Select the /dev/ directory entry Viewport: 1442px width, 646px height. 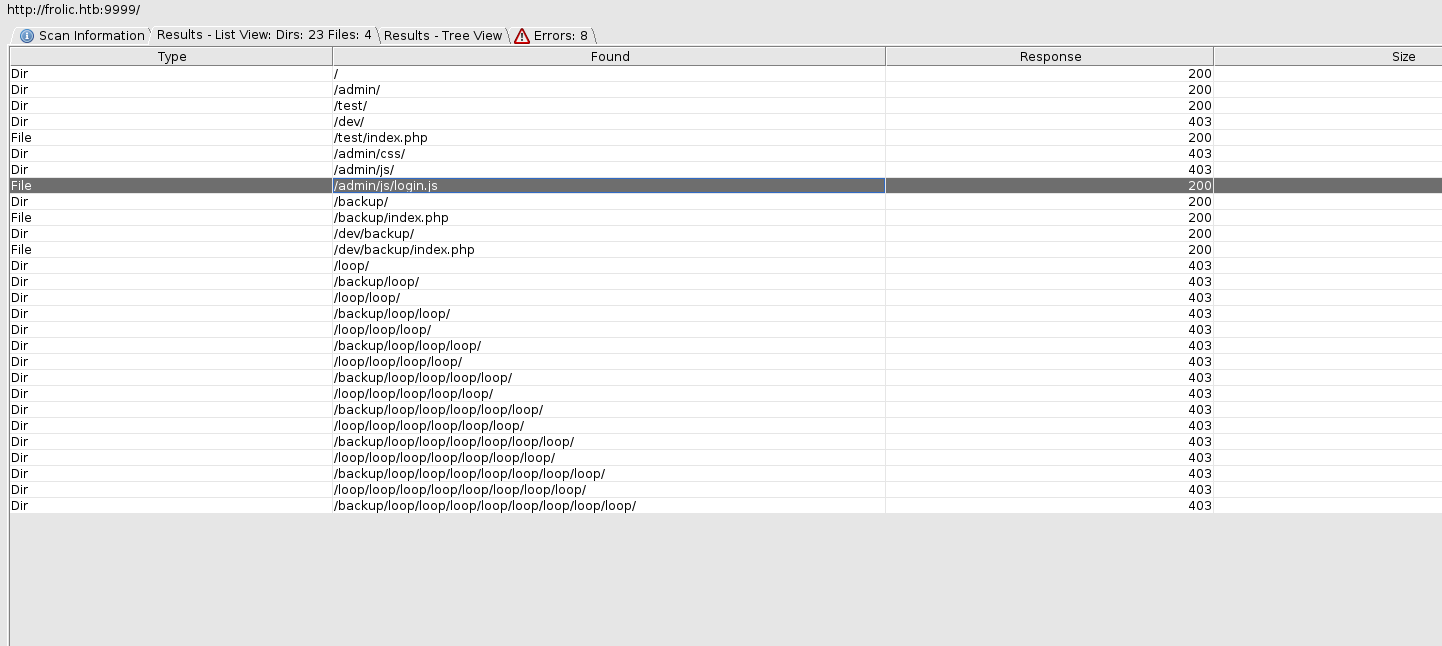(x=349, y=122)
